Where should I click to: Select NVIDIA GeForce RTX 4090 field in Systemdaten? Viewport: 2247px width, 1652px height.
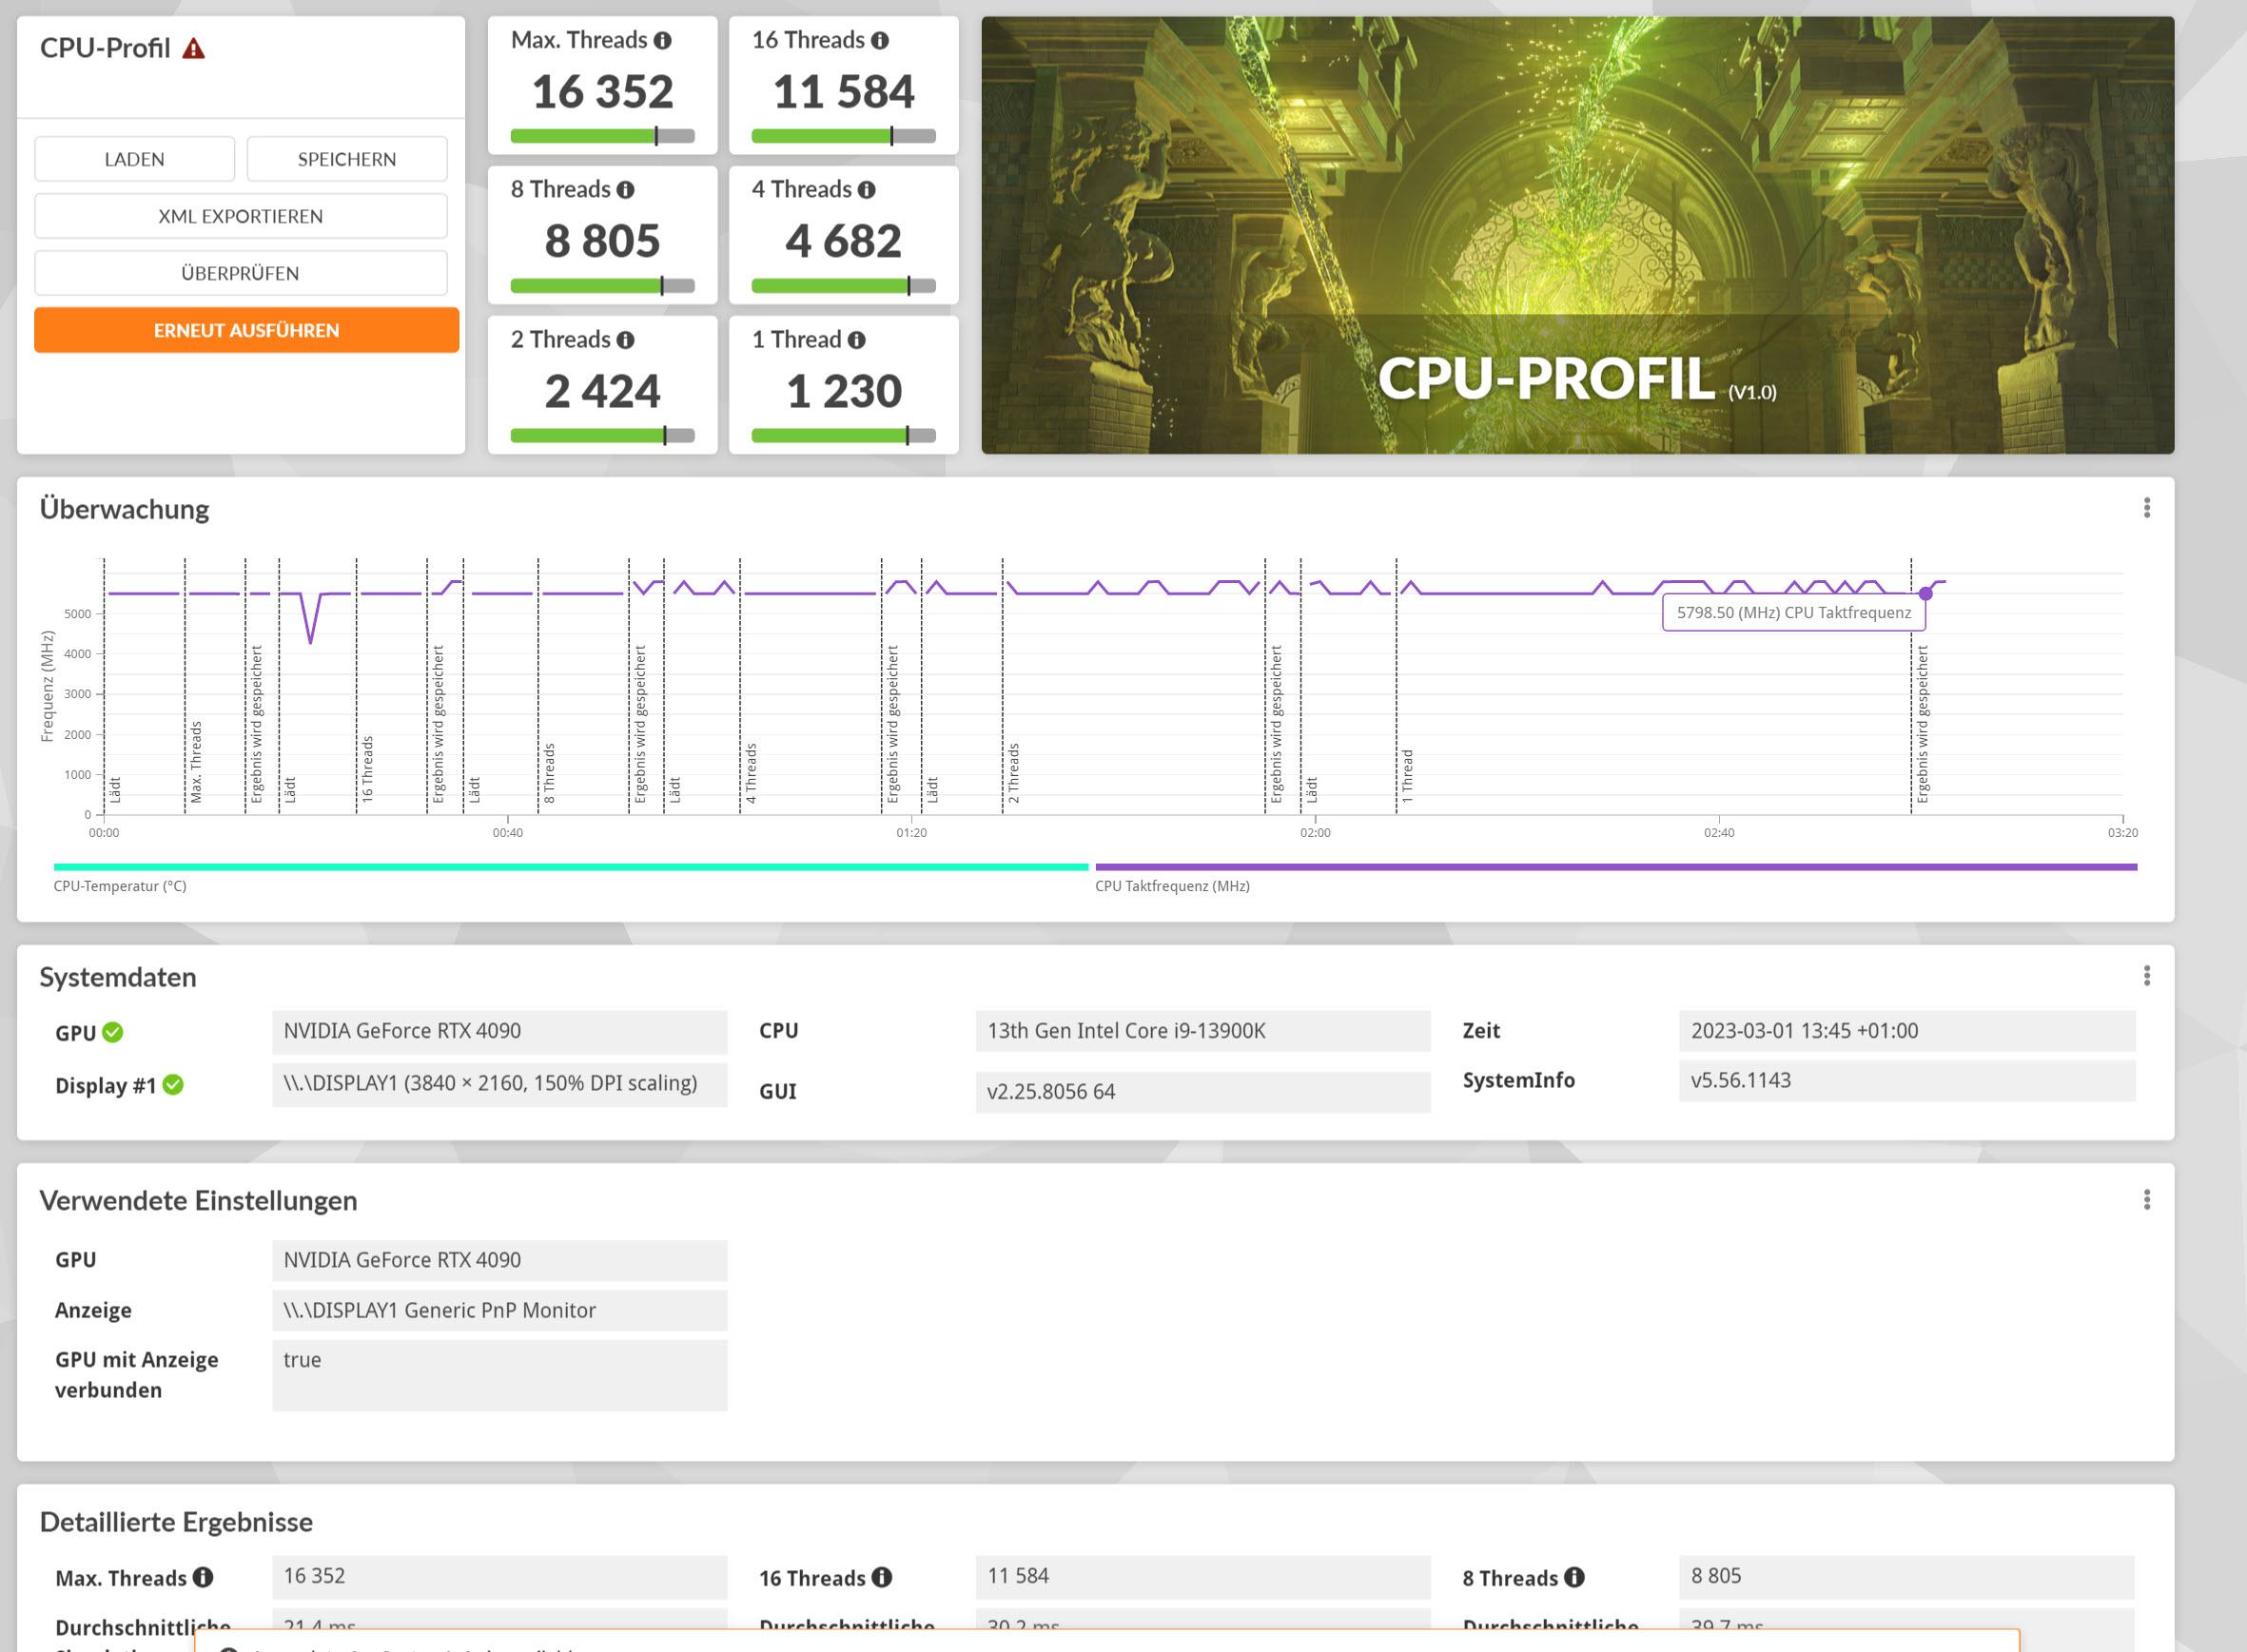499,1031
